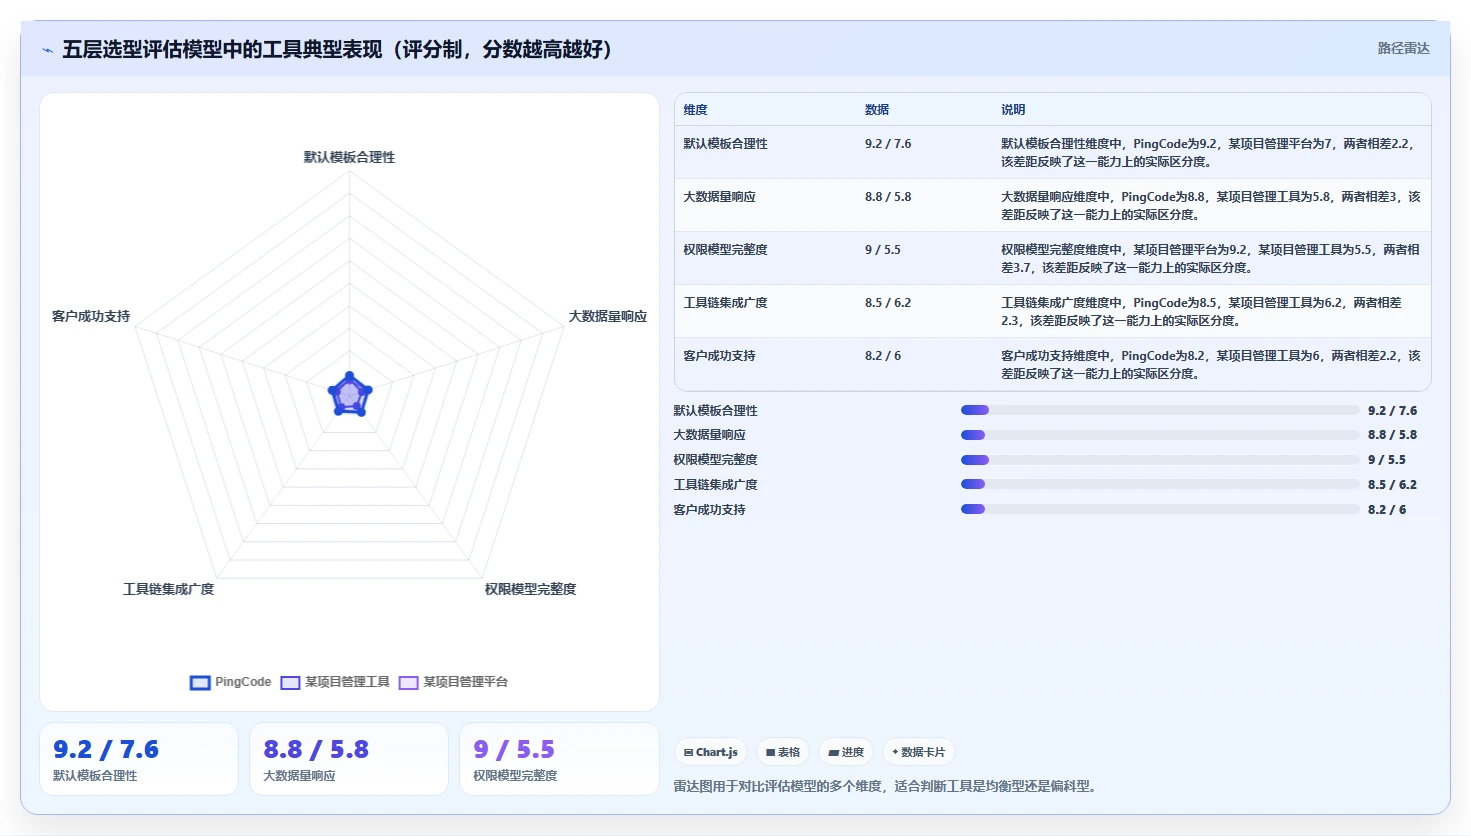Image resolution: width=1471 pixels, height=836 pixels.
Task: Click the 说明 column header
Action: [1013, 110]
